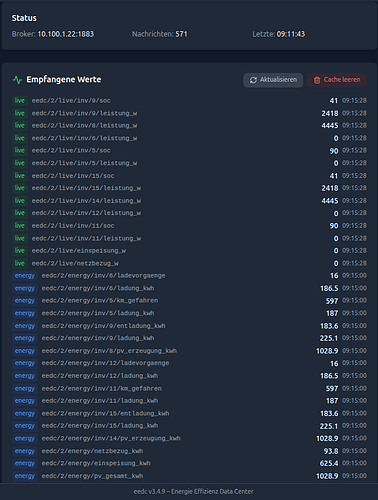Select topic eedc/2/live/inv/5/leistung_w

84,163
